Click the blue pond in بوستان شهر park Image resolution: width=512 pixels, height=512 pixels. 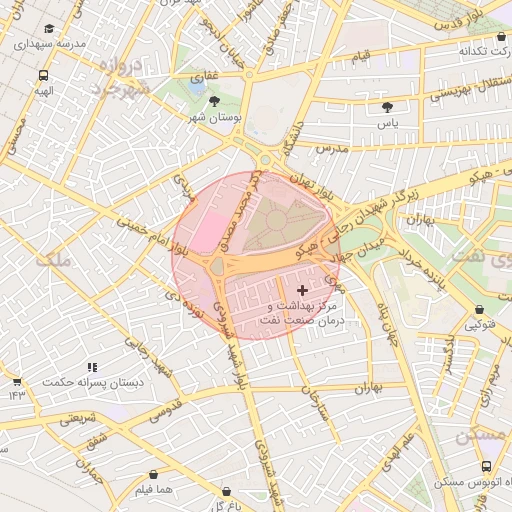pyautogui.click(x=197, y=86)
